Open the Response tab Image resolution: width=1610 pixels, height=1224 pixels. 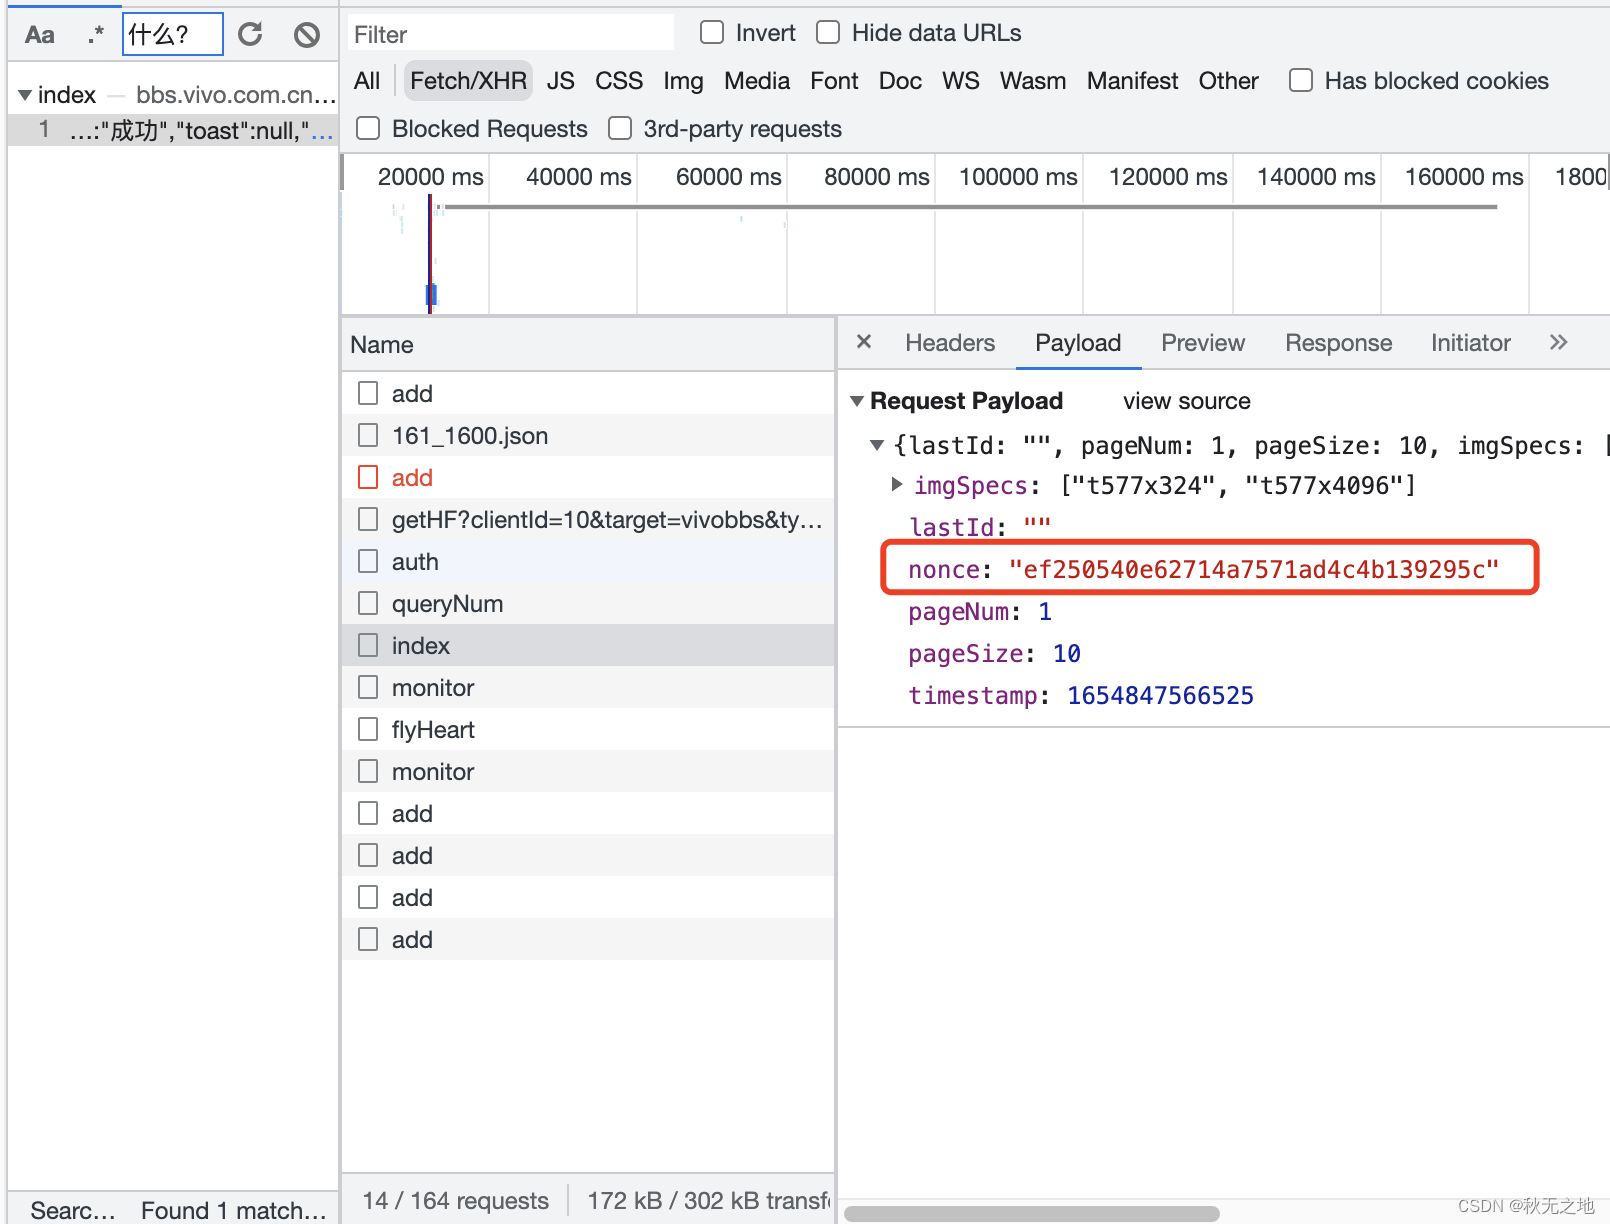click(x=1338, y=343)
